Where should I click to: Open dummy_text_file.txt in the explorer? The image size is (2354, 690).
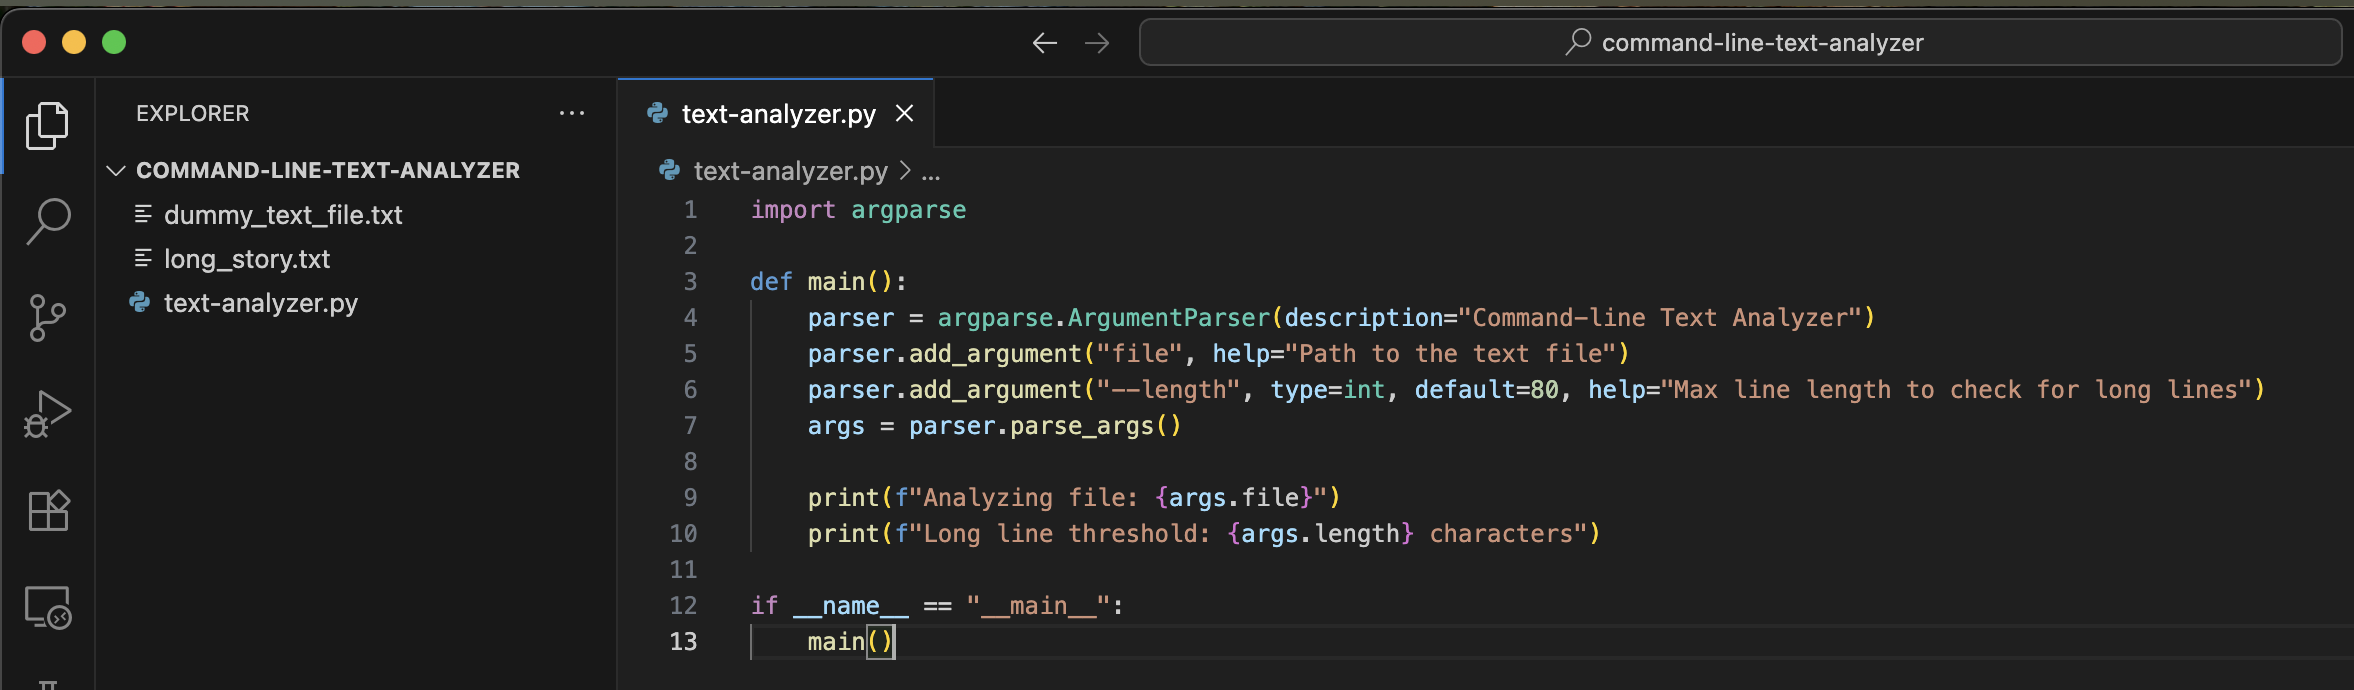(283, 215)
